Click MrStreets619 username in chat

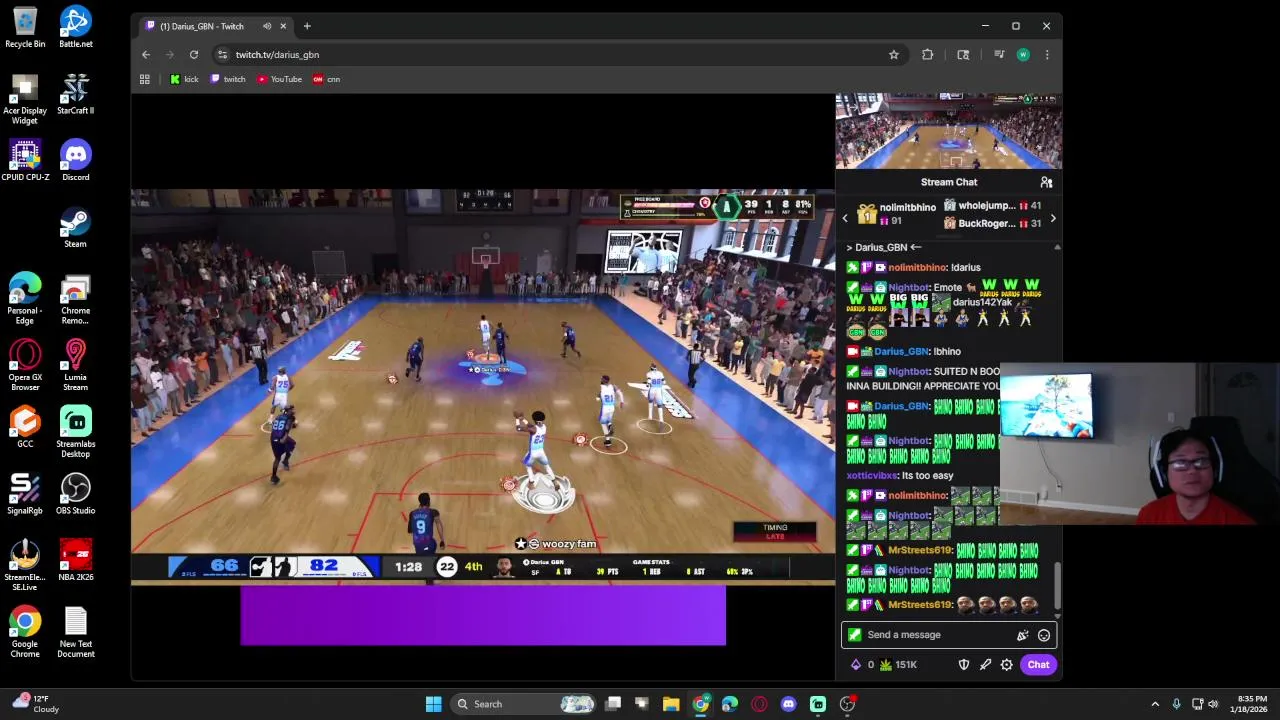click(x=917, y=550)
